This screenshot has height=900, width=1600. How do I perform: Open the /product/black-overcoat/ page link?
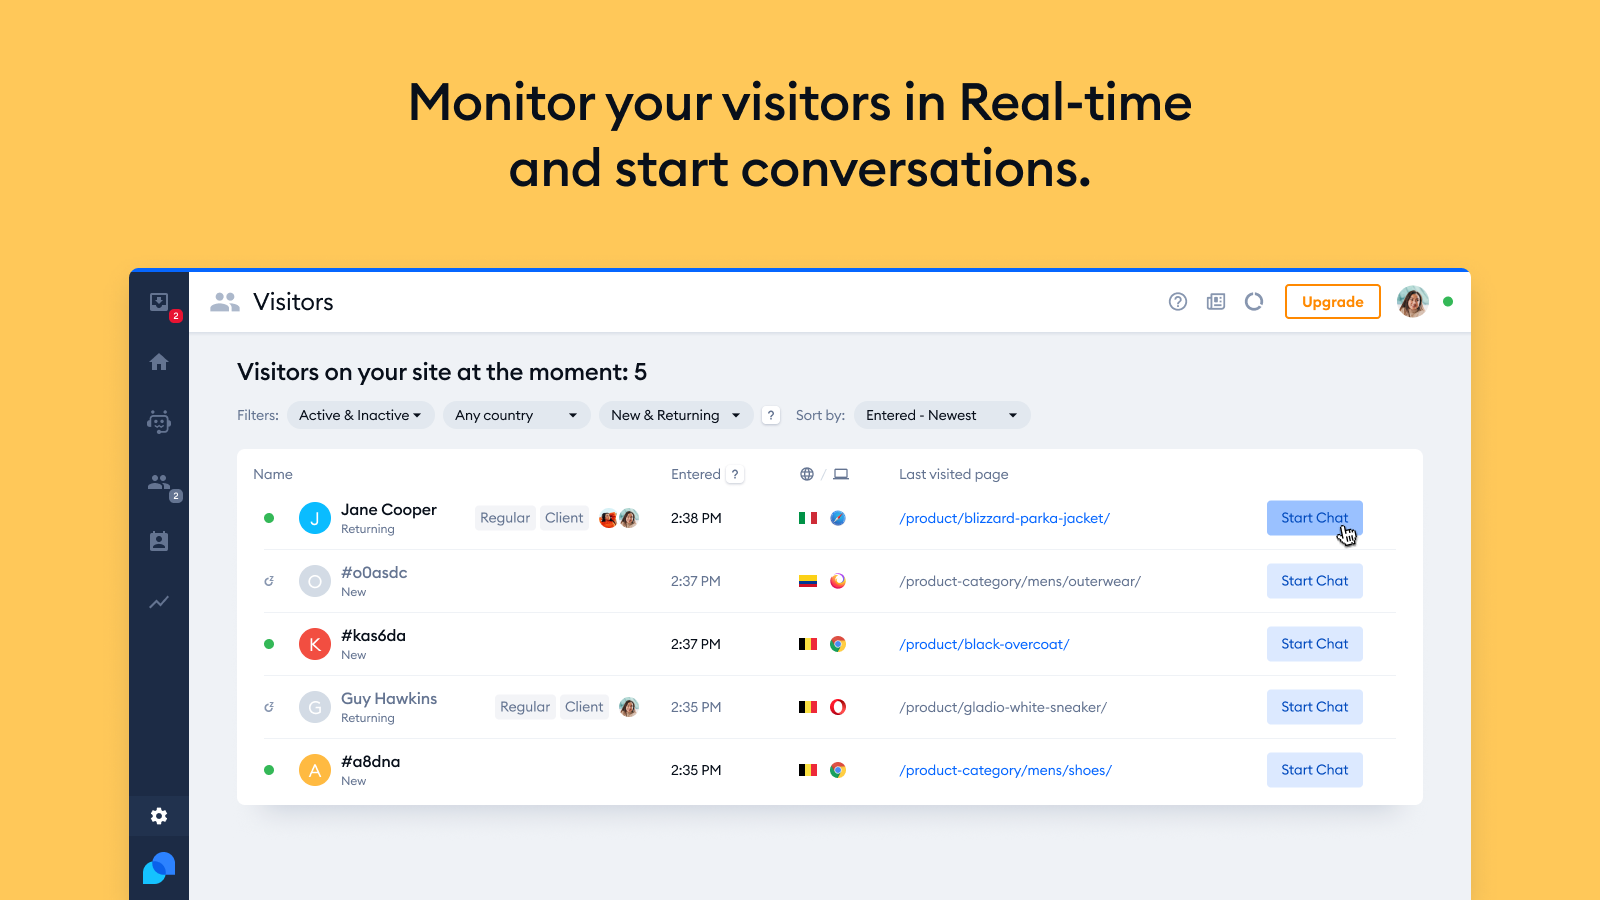click(x=984, y=644)
